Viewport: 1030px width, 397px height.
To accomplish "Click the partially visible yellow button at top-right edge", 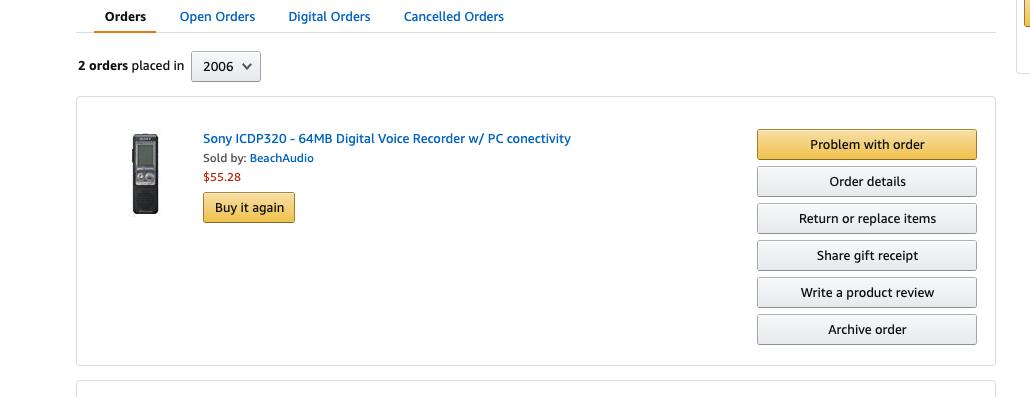I will tap(1027, 13).
